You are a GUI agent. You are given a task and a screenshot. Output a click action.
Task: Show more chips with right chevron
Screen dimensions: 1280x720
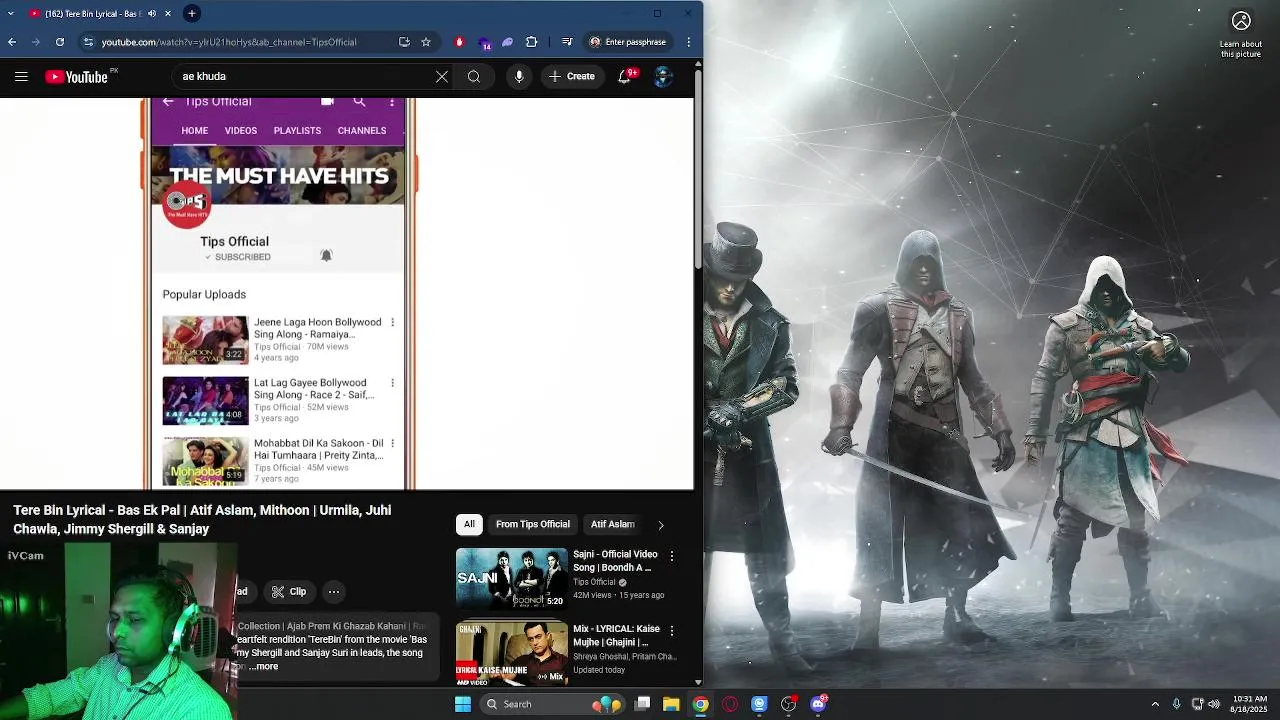pyautogui.click(x=660, y=525)
